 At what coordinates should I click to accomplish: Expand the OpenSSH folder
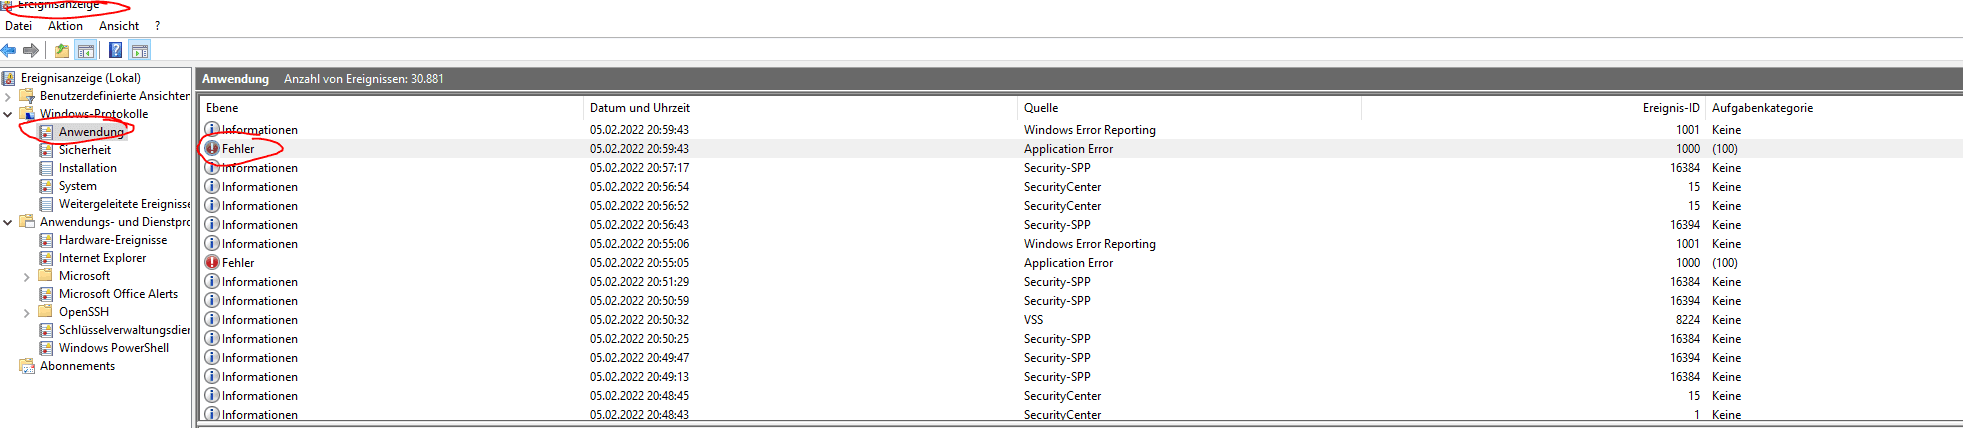click(27, 312)
